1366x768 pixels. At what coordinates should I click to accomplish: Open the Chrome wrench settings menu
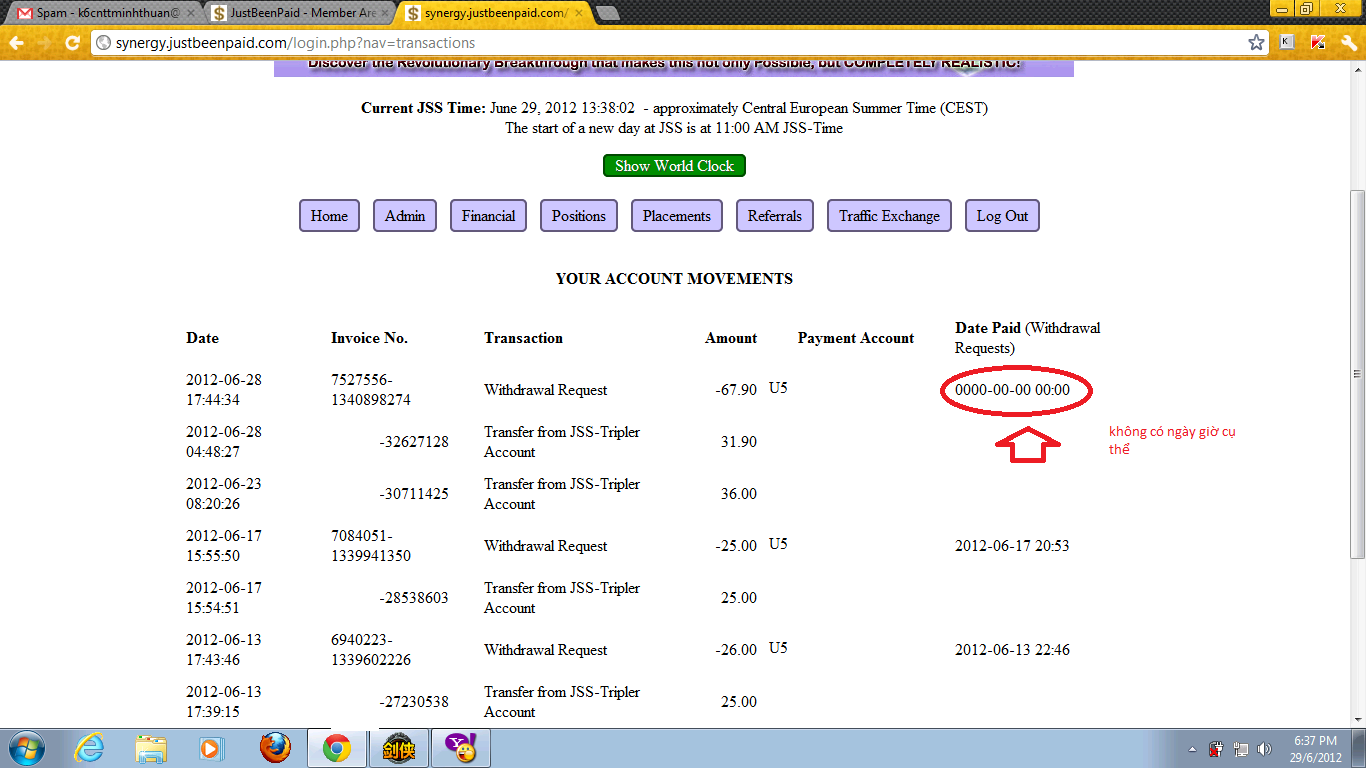[x=1349, y=43]
